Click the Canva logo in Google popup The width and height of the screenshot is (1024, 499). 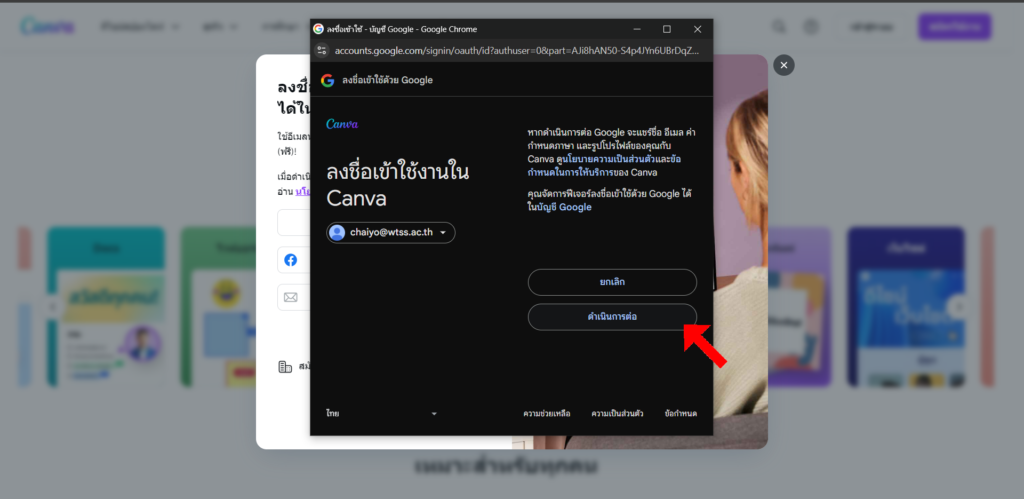[342, 123]
